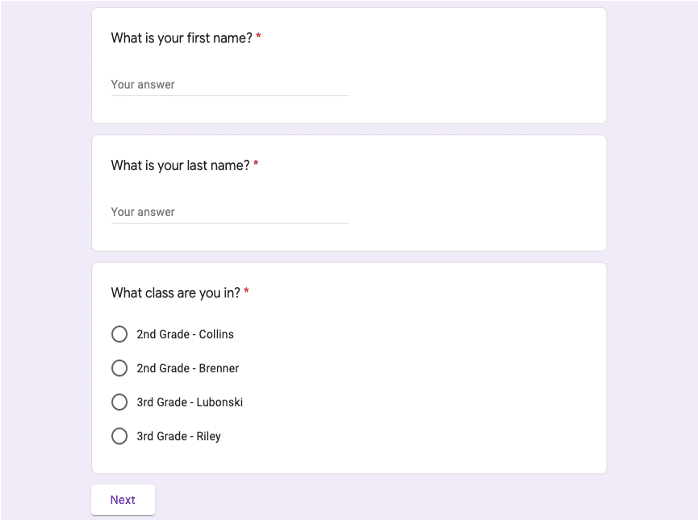Choose the 3rd Grade - Riley radio circle
Image resolution: width=698 pixels, height=520 pixels.
[x=119, y=436]
